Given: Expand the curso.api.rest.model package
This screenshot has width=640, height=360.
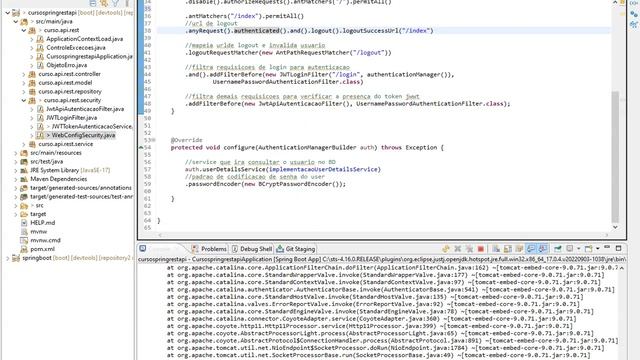Looking at the screenshot, I should [24, 83].
